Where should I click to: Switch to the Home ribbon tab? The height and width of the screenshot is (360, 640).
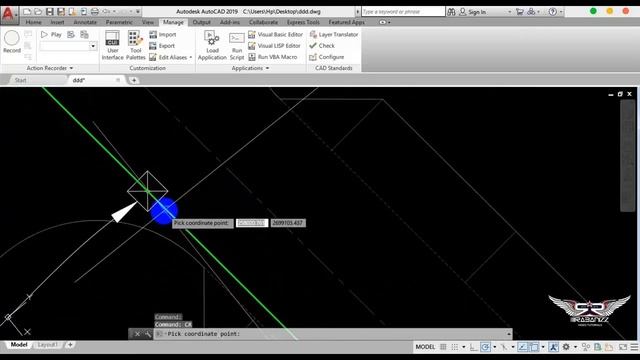pos(33,22)
